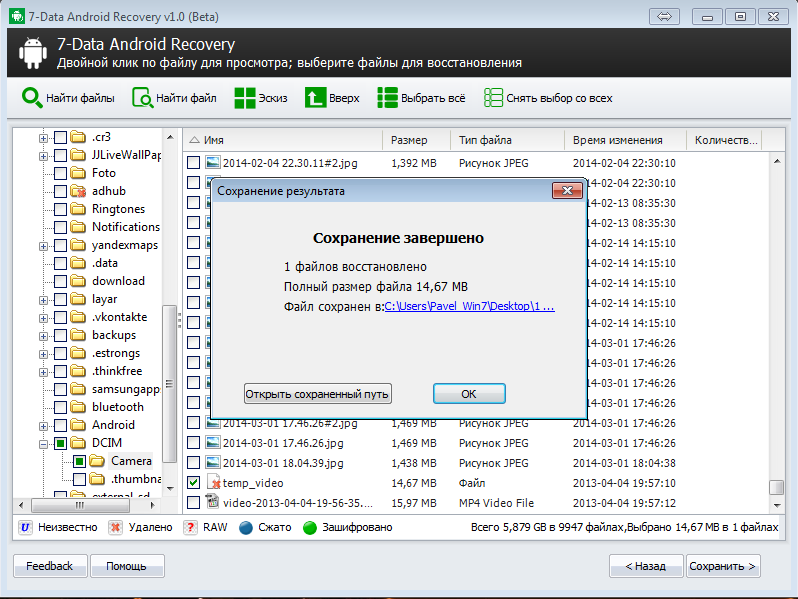
Task: Click OK in the save result dialog
Action: click(x=469, y=394)
